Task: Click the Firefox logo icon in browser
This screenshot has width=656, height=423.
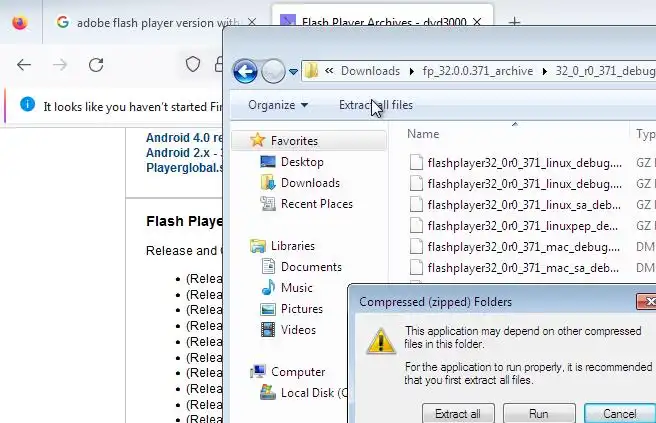Action: tap(20, 22)
